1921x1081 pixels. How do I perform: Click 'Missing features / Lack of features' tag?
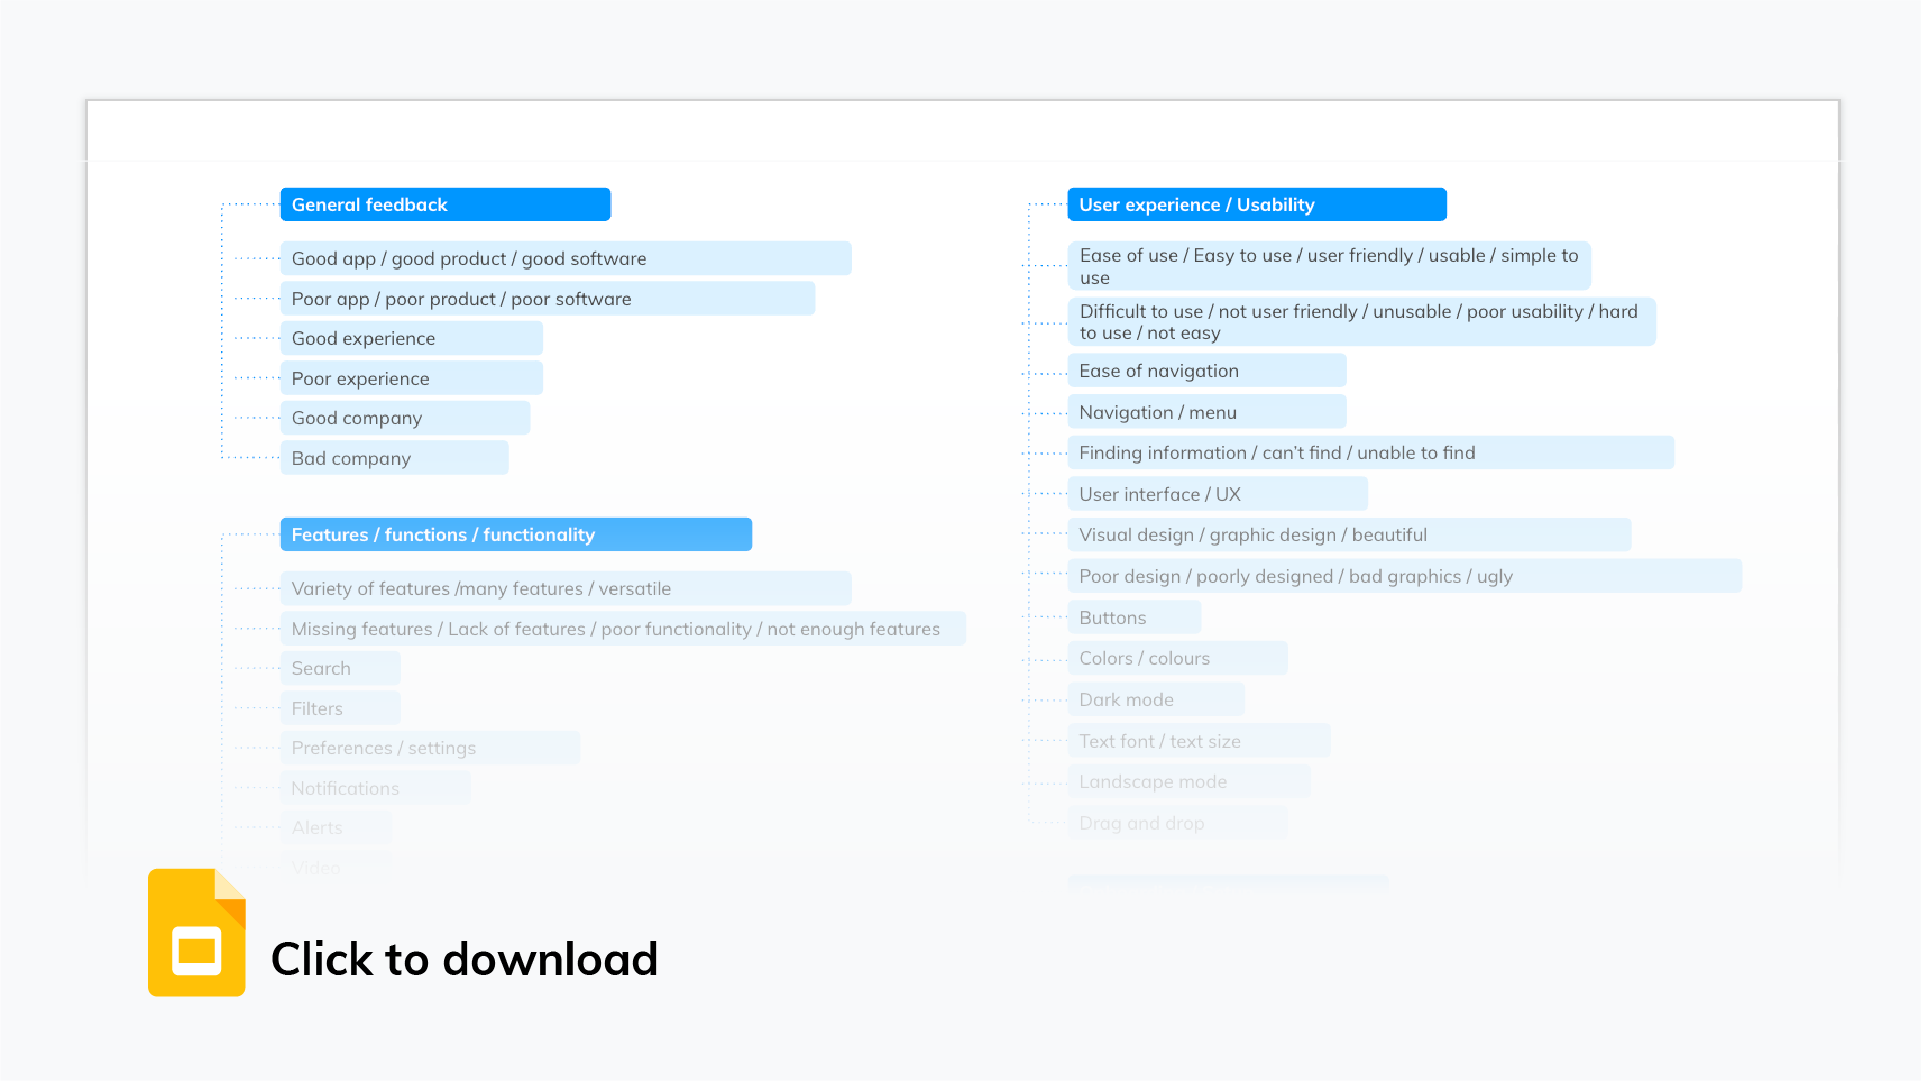pyautogui.click(x=615, y=627)
